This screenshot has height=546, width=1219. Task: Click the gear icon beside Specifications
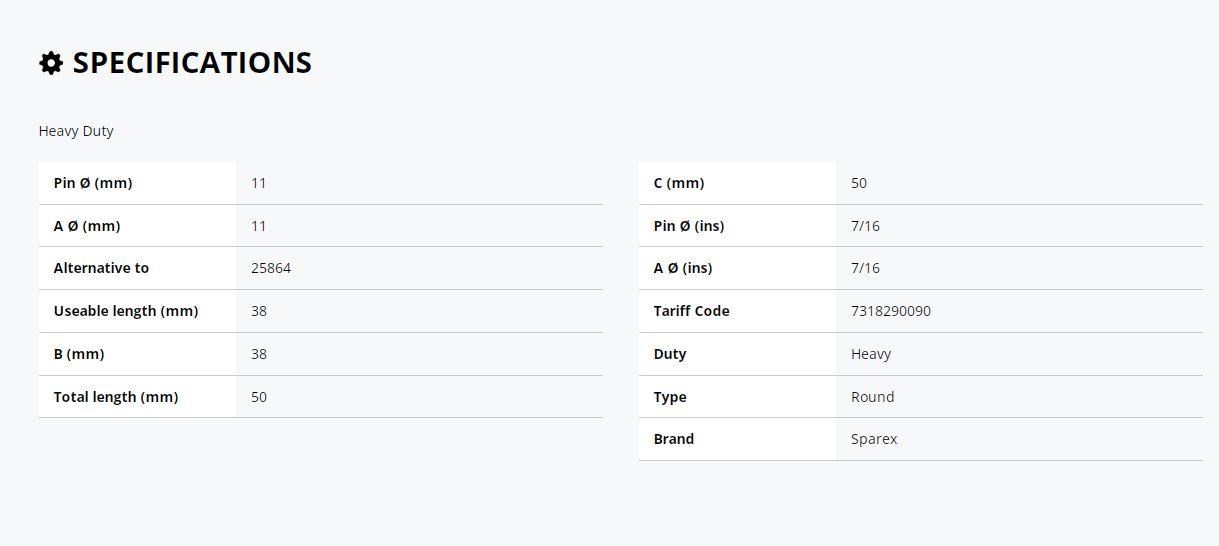click(51, 63)
